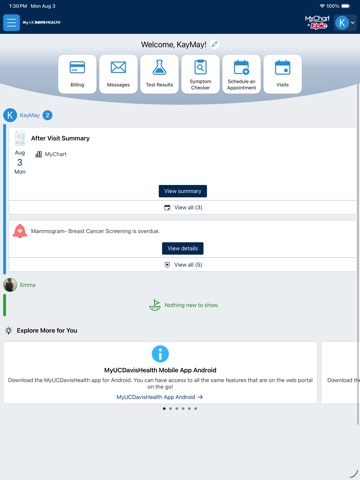Click the MyUCDavisHealth Mobile App Android heading
Screen dimensions: 360x480
coord(160,370)
